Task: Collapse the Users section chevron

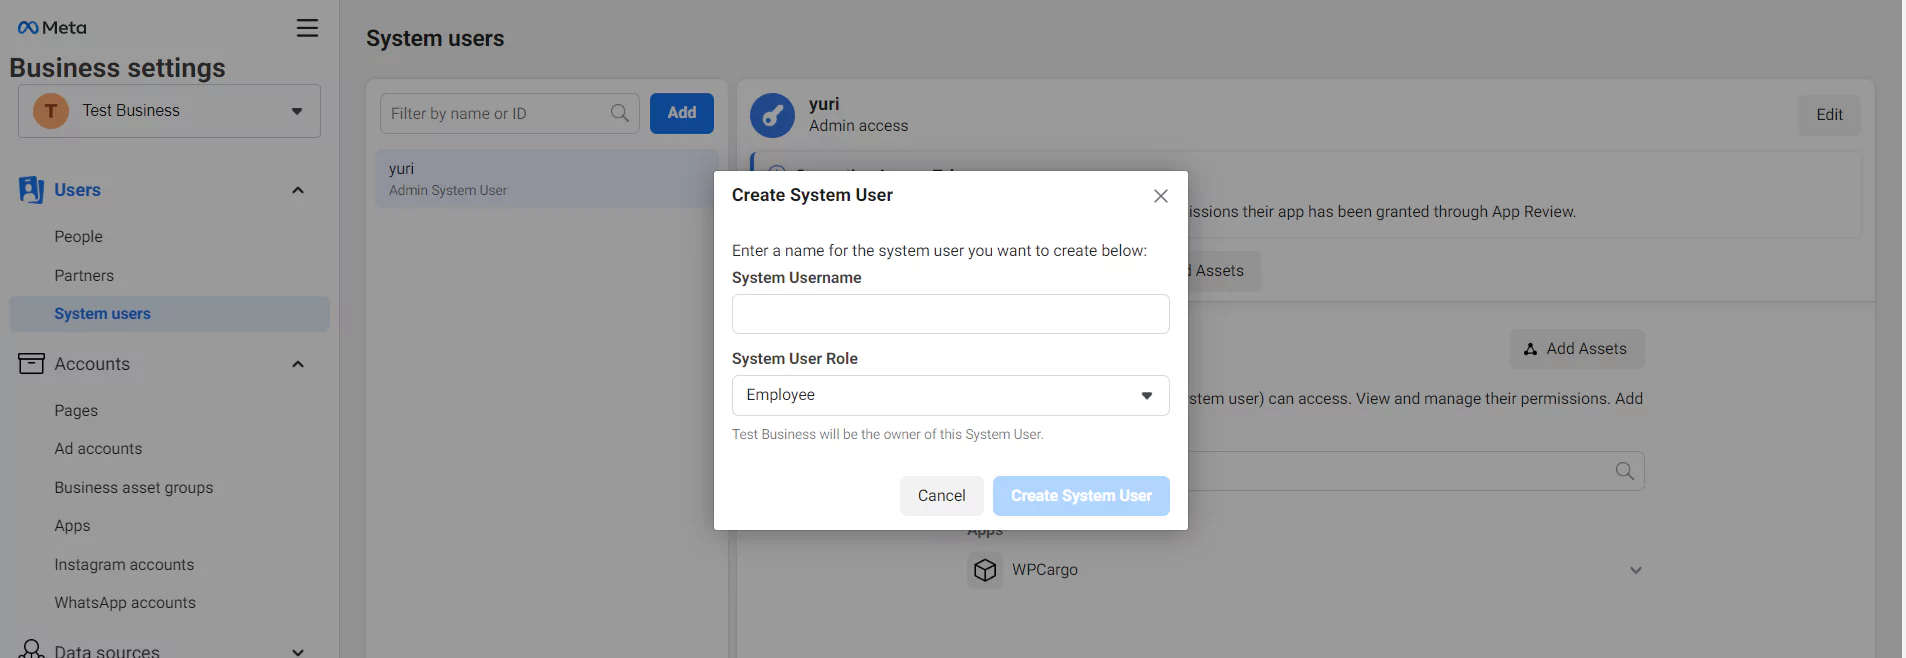Action: point(297,190)
